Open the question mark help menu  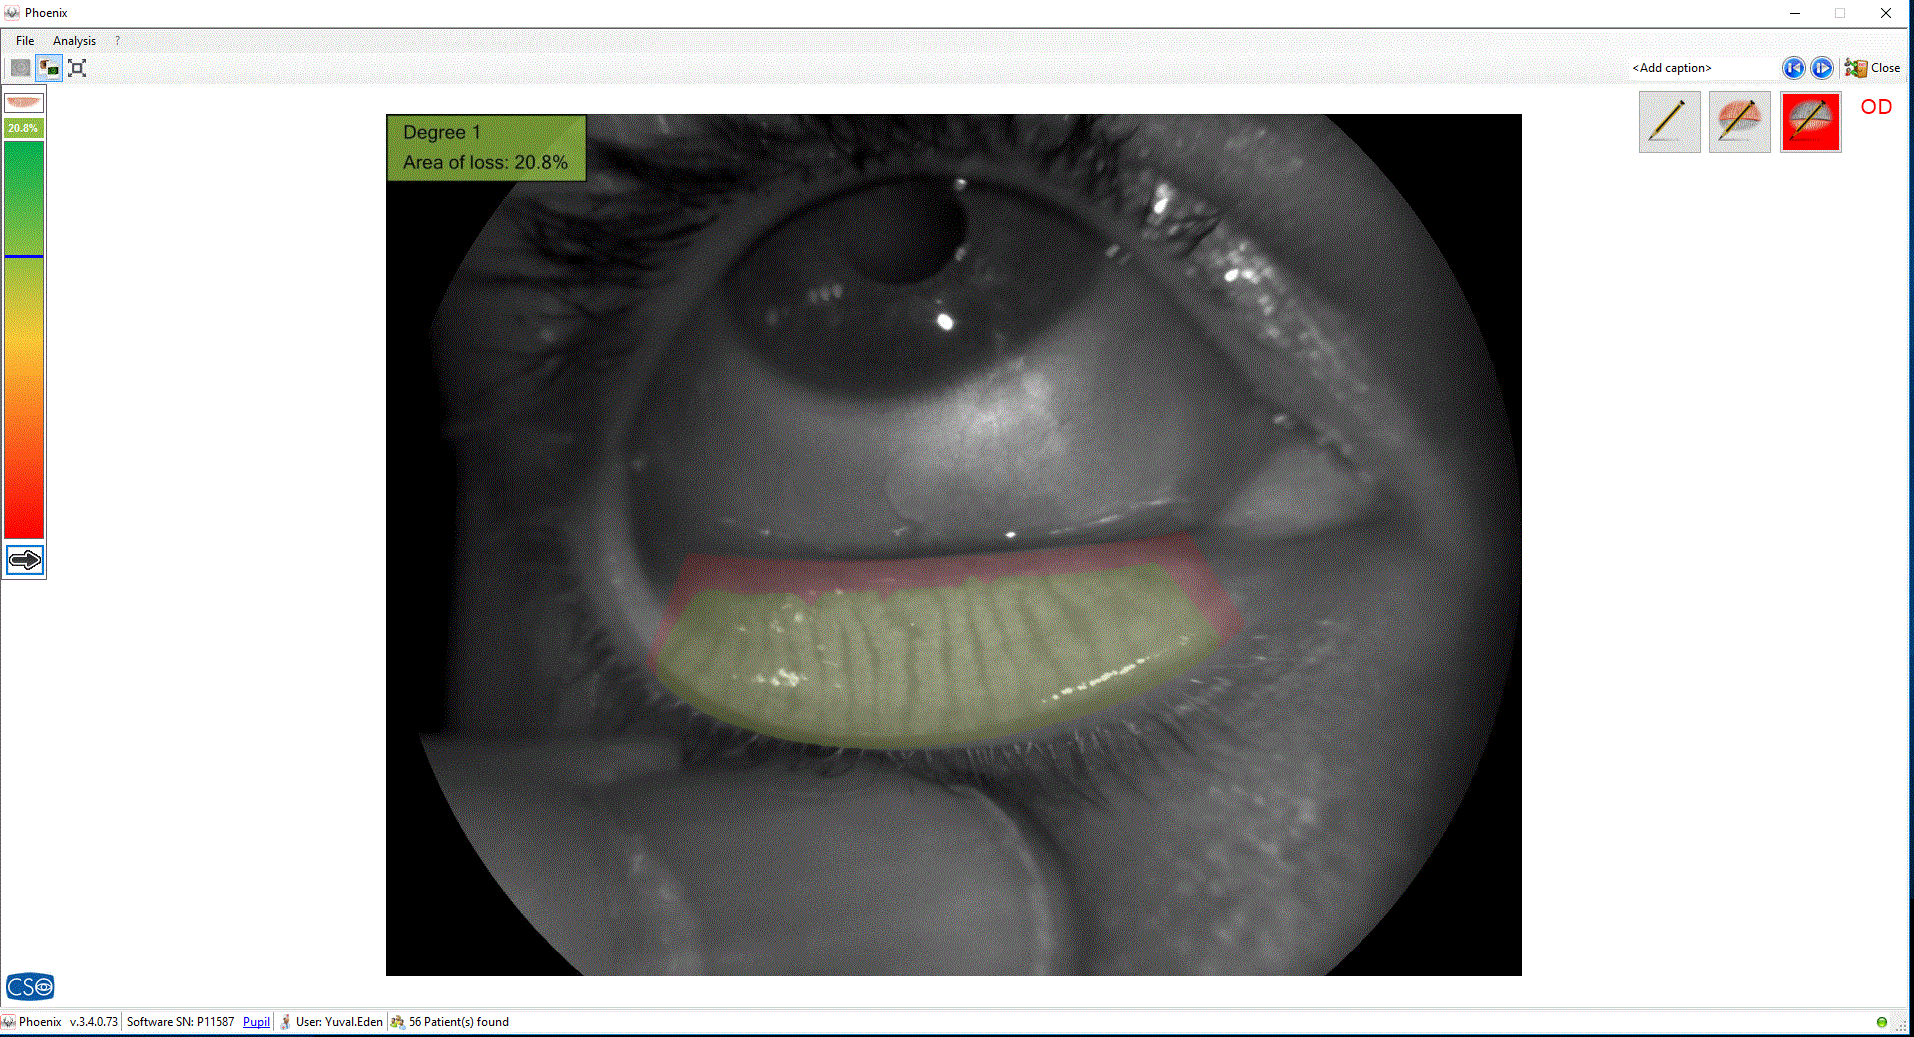(x=117, y=41)
